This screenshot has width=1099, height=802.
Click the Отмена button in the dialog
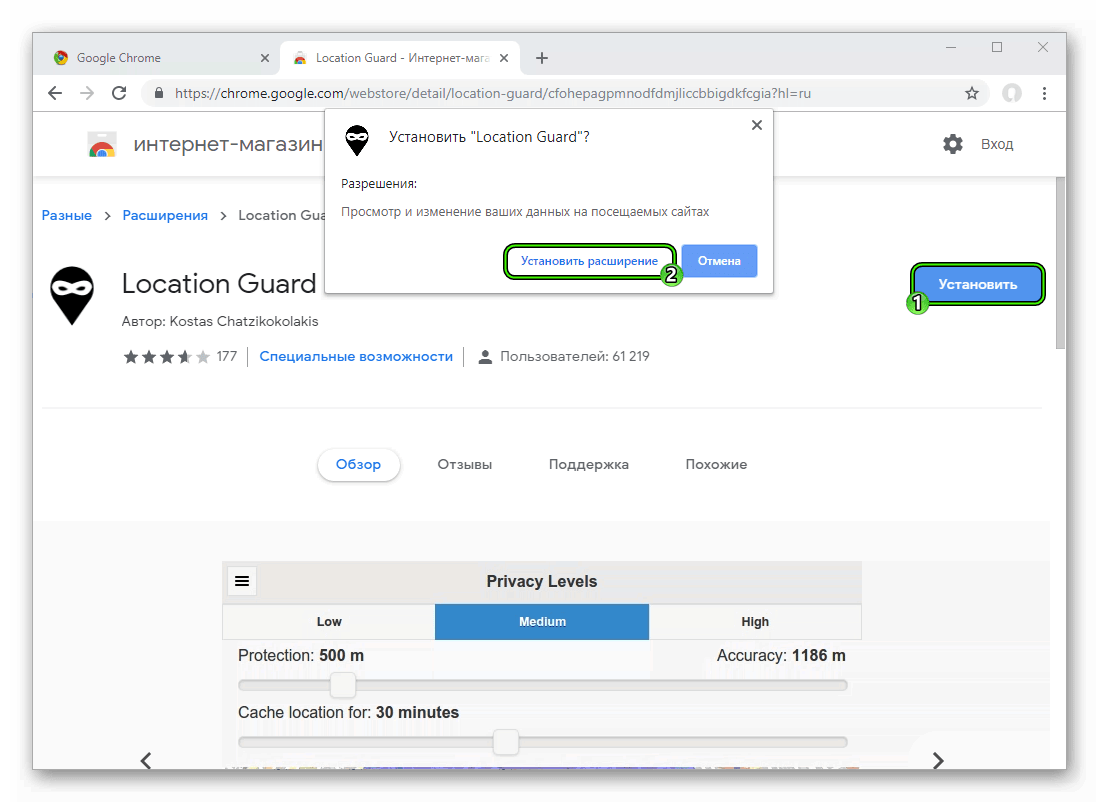(x=719, y=261)
